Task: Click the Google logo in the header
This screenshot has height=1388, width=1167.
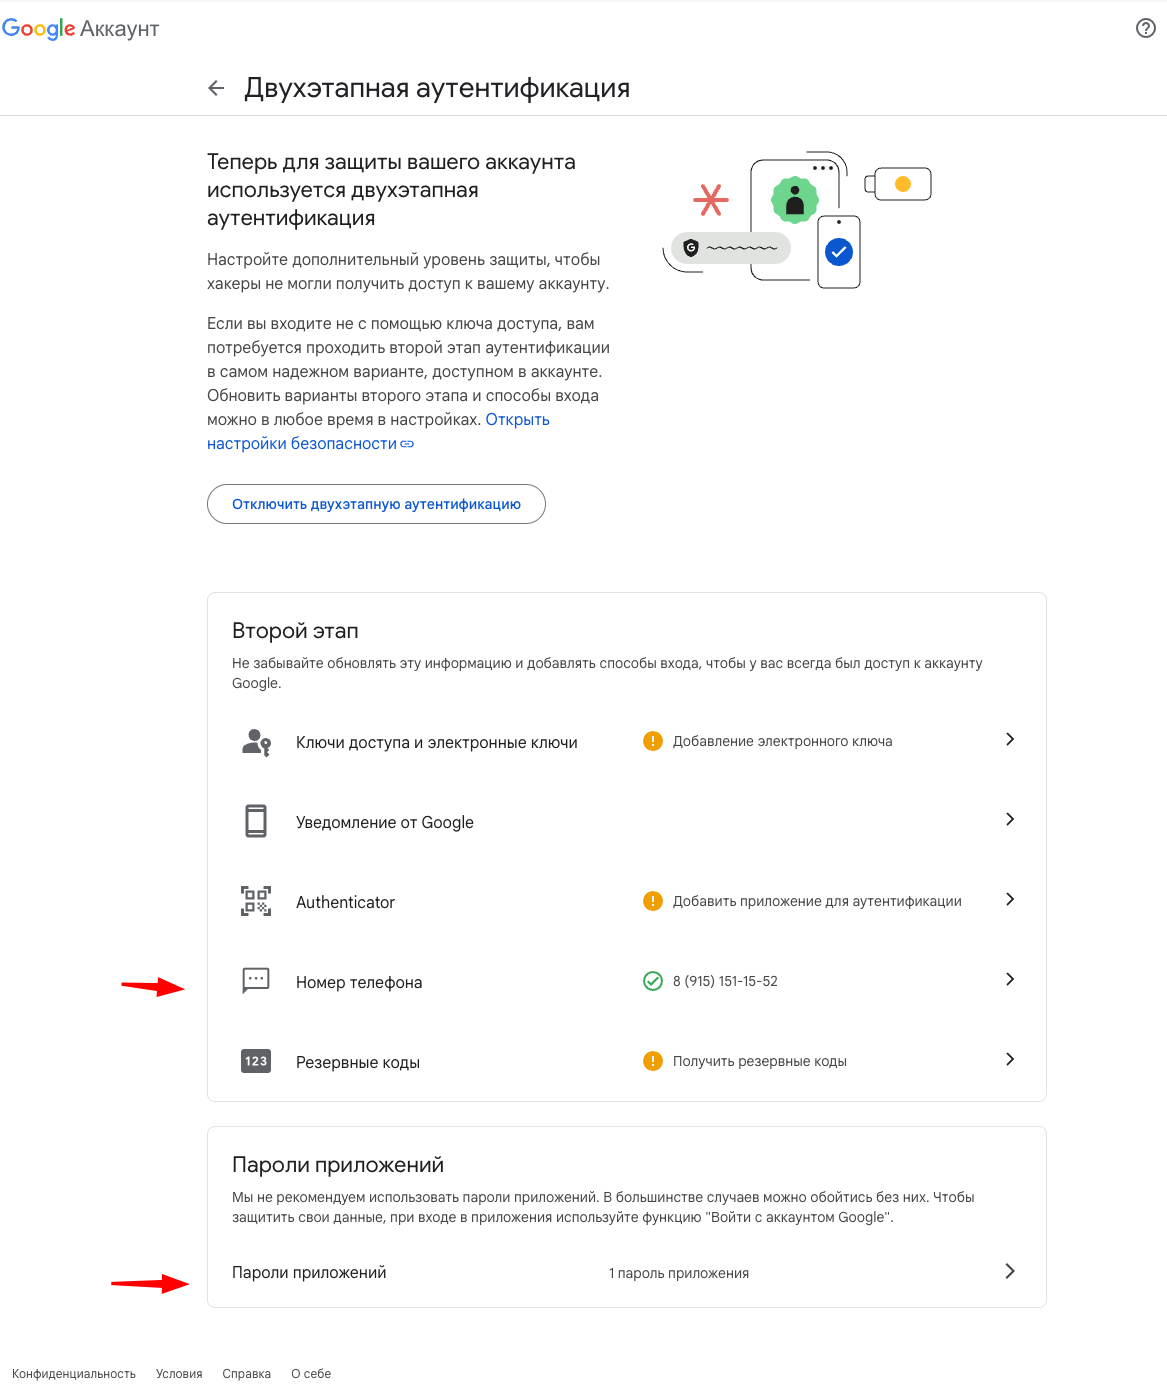Action: pos(39,29)
